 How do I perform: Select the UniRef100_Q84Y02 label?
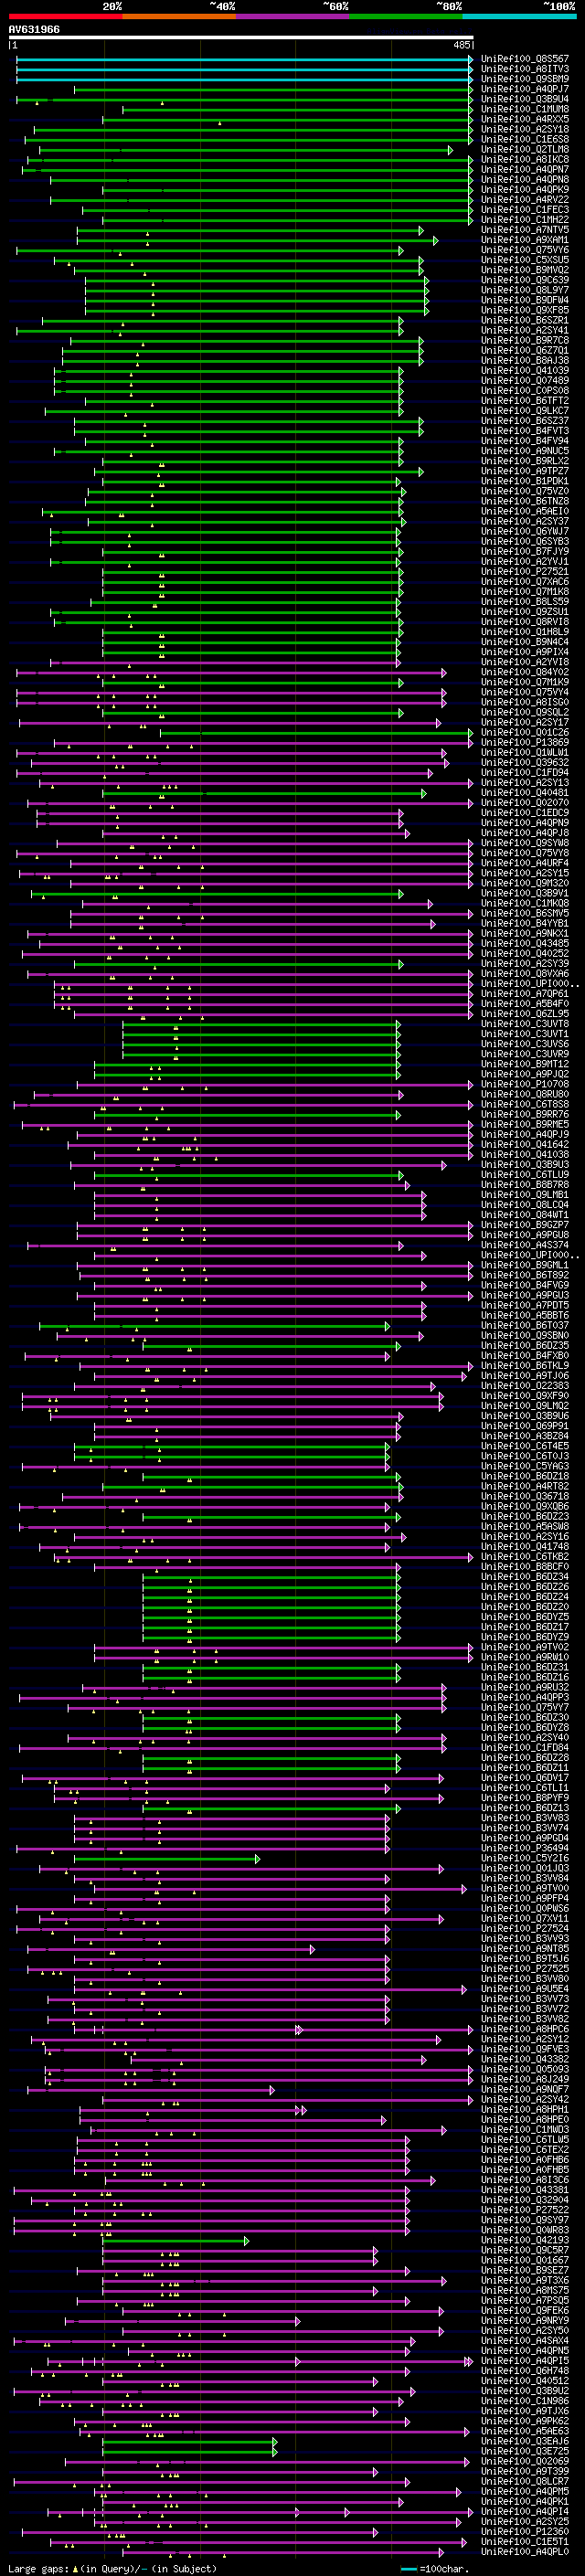[x=525, y=673]
